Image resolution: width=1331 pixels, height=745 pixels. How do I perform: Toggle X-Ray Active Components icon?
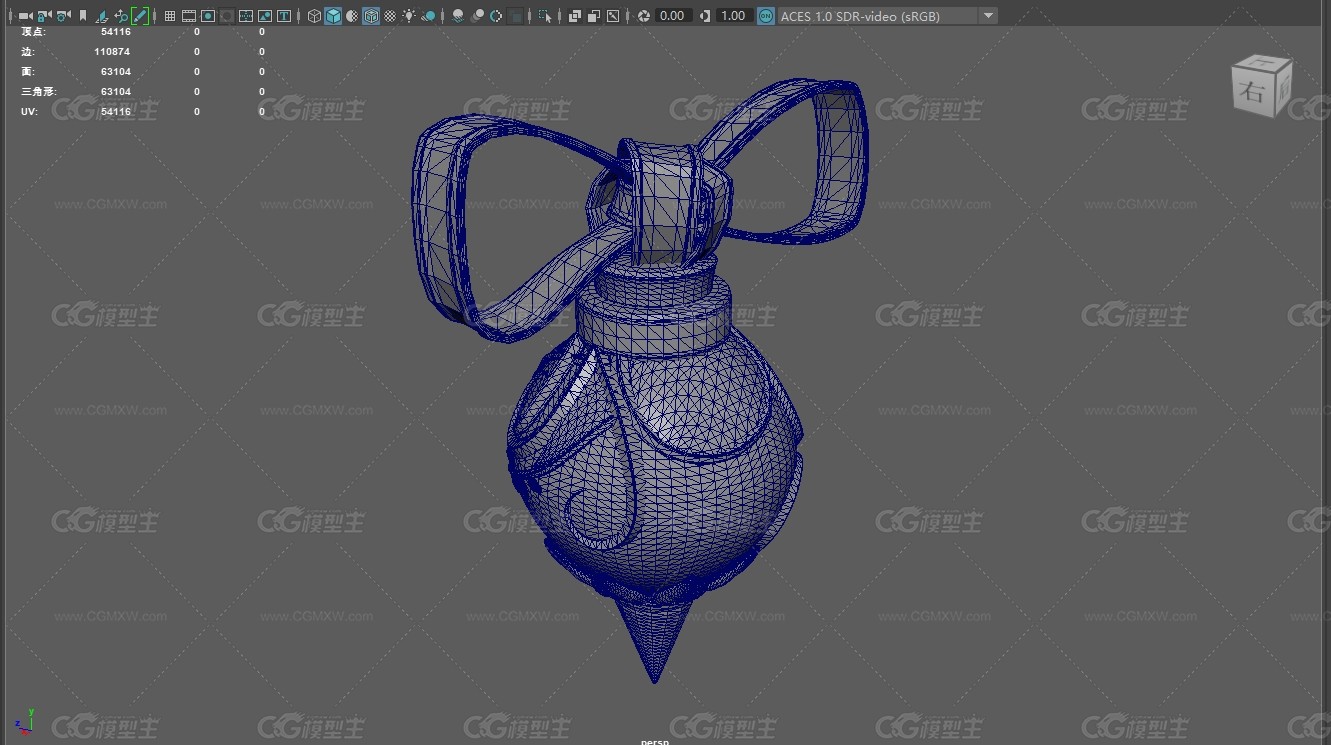(593, 16)
